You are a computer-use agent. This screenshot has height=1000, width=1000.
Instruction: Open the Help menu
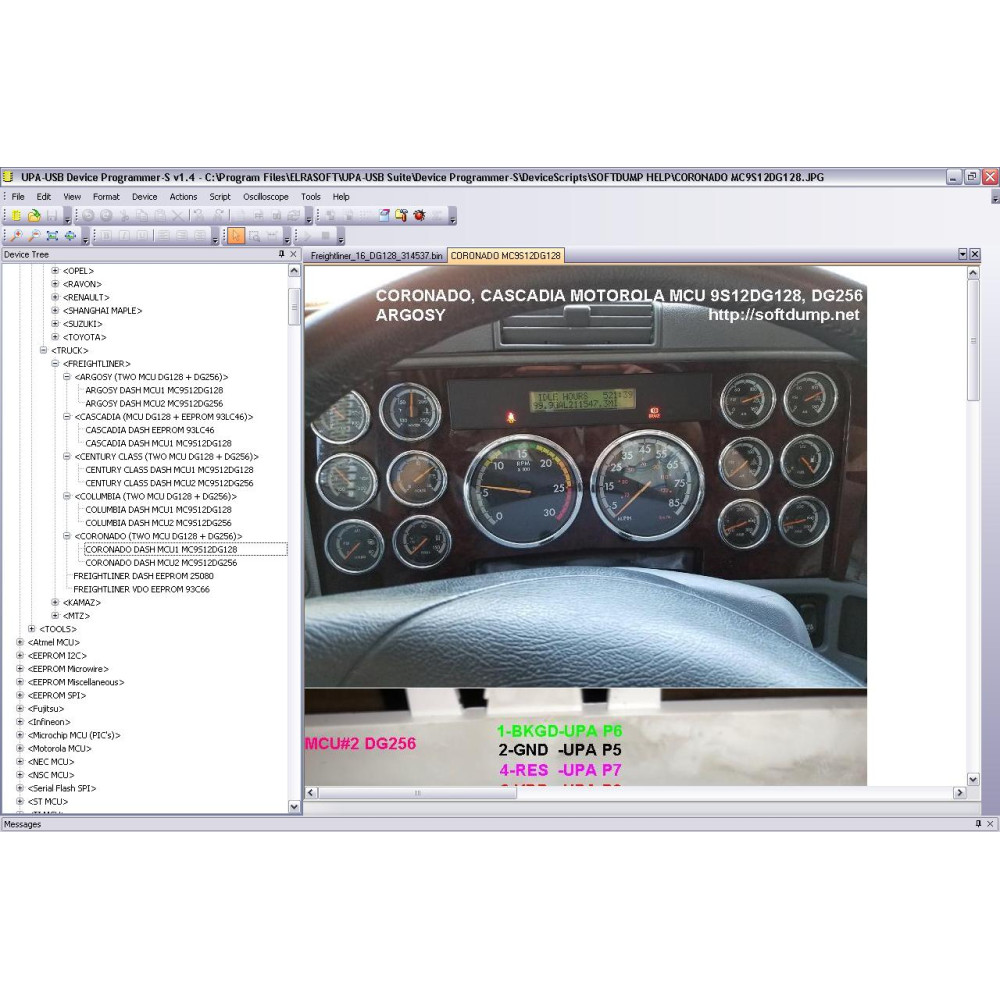[341, 196]
